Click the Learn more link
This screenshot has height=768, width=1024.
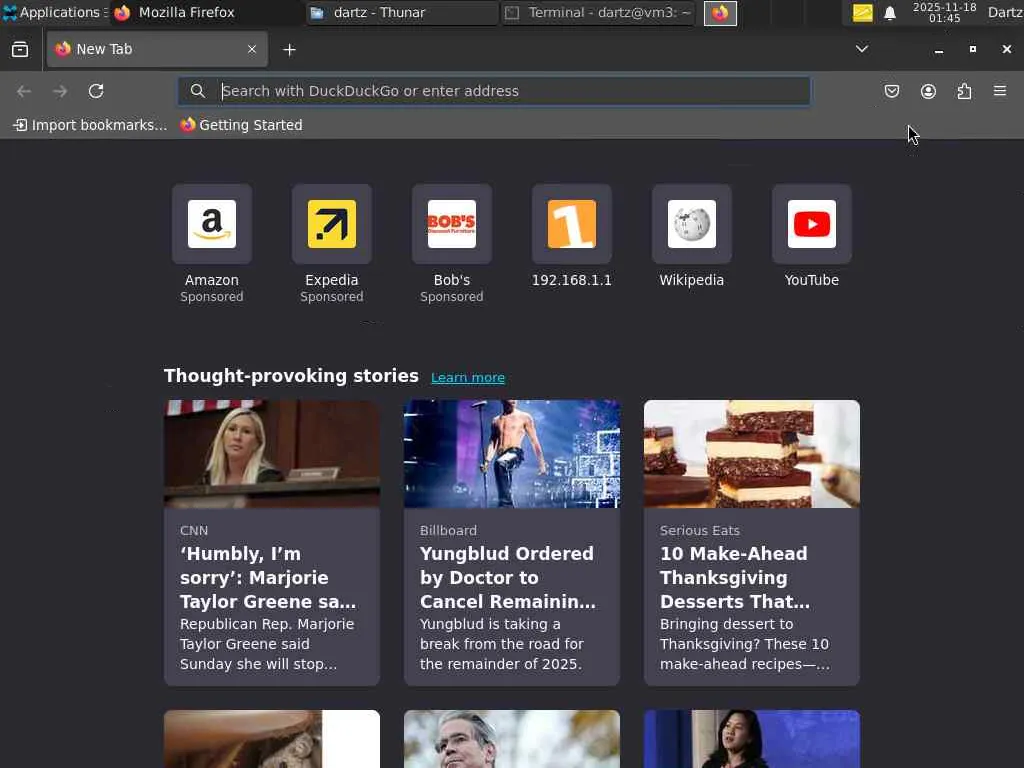(468, 377)
